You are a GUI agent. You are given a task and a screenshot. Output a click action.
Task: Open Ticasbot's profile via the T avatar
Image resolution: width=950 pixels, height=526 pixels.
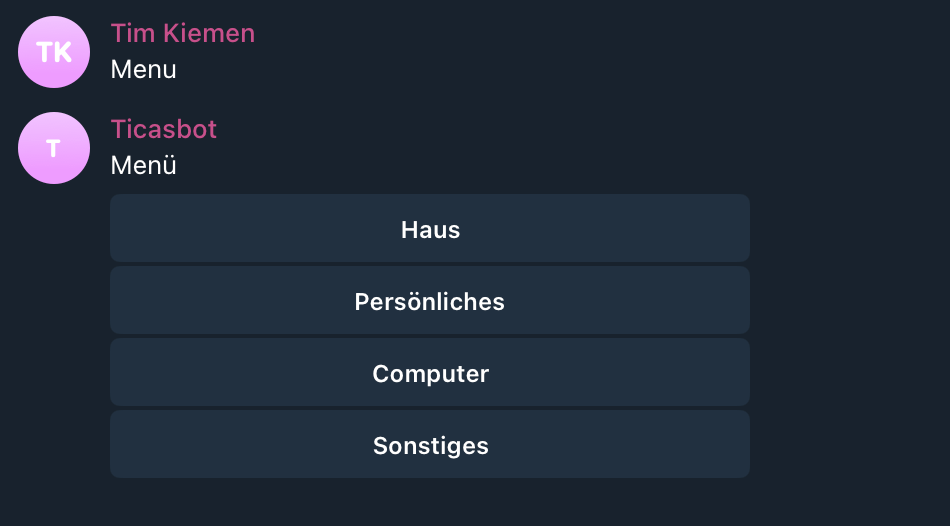pos(54,148)
